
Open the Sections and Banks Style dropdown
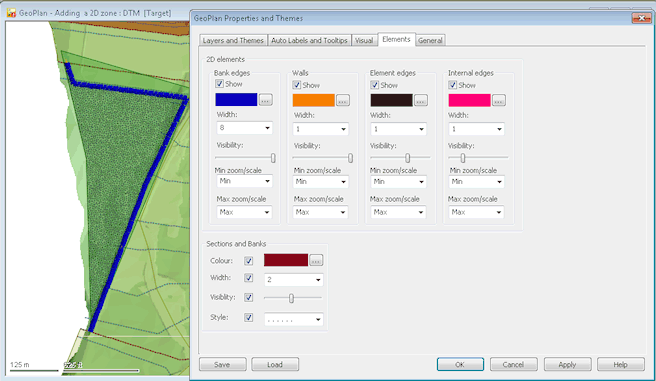pyautogui.click(x=294, y=320)
